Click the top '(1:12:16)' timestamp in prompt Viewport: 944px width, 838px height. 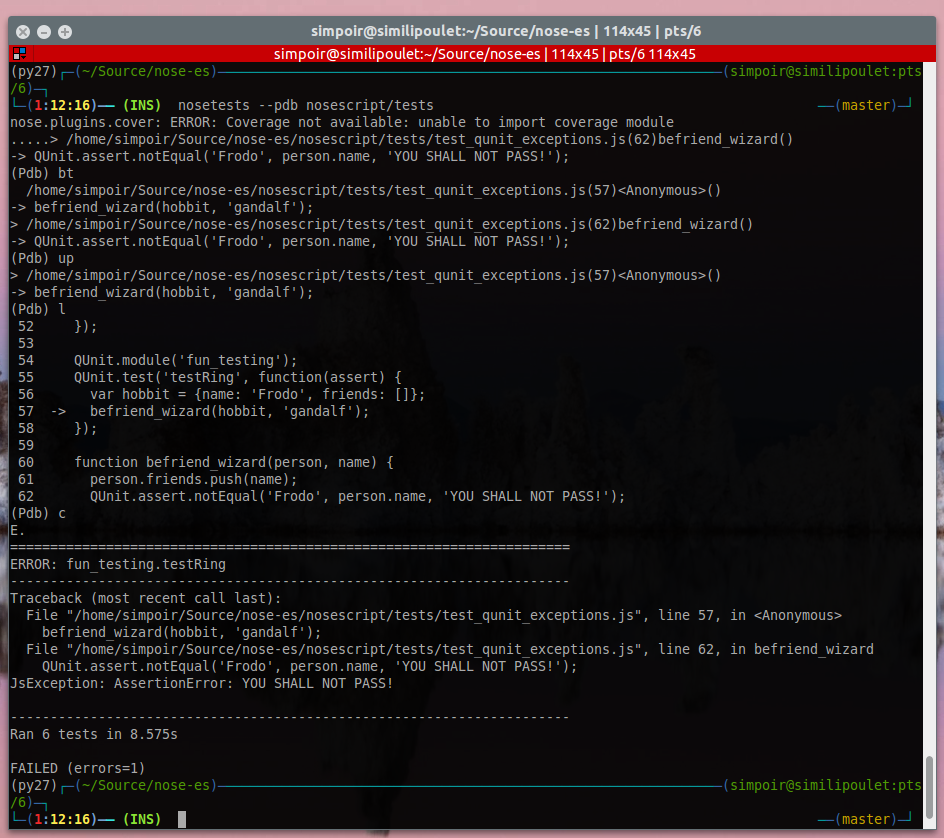click(x=62, y=105)
